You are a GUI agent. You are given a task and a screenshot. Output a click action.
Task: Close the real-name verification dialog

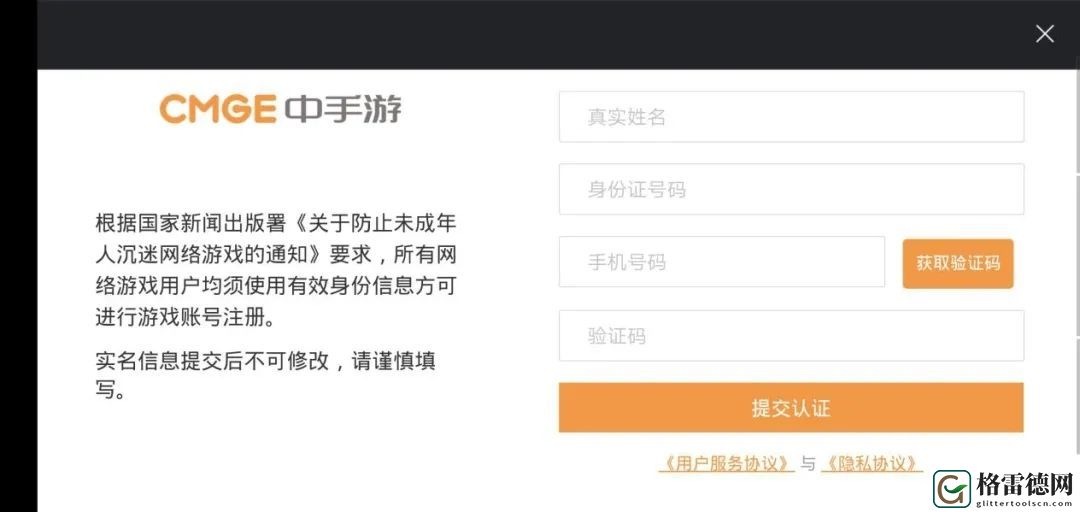point(1044,34)
